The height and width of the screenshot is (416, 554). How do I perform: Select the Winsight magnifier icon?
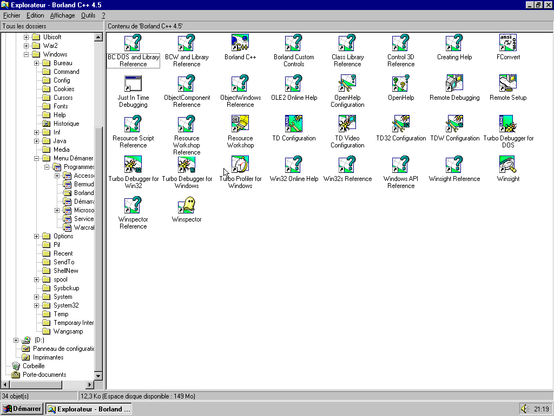[x=508, y=165]
